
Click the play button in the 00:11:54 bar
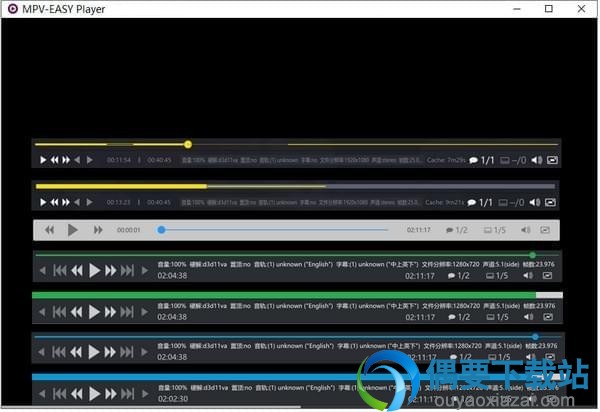[x=43, y=160]
